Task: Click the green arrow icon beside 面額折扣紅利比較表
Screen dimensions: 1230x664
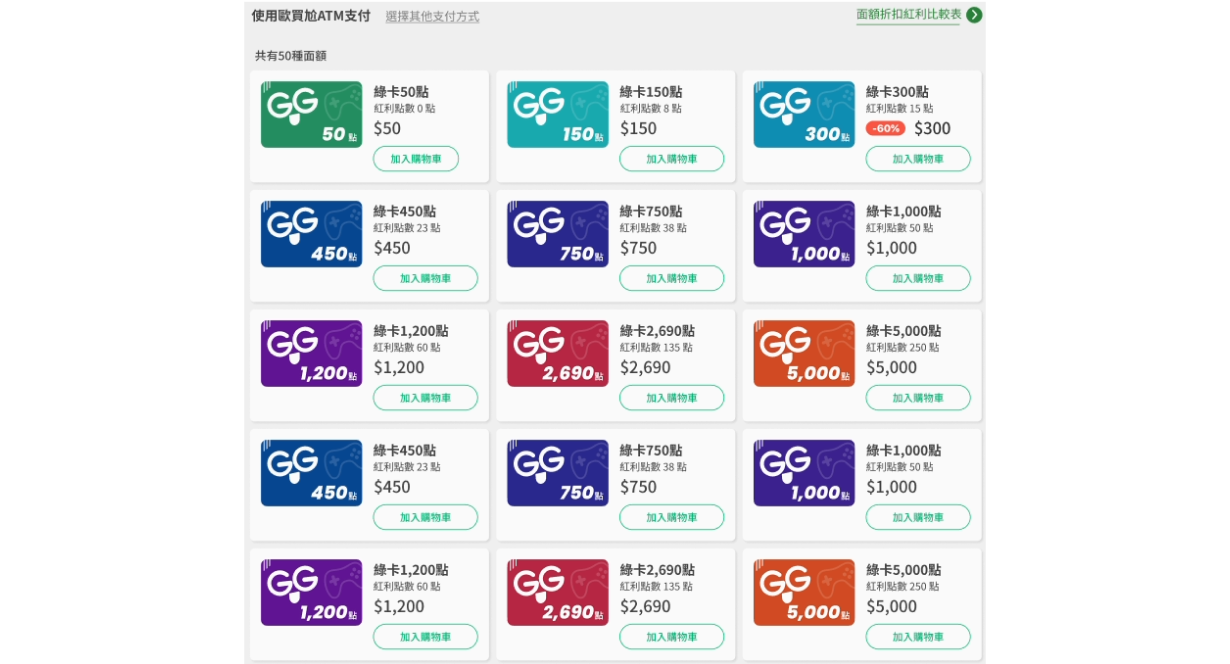Action: [x=974, y=15]
